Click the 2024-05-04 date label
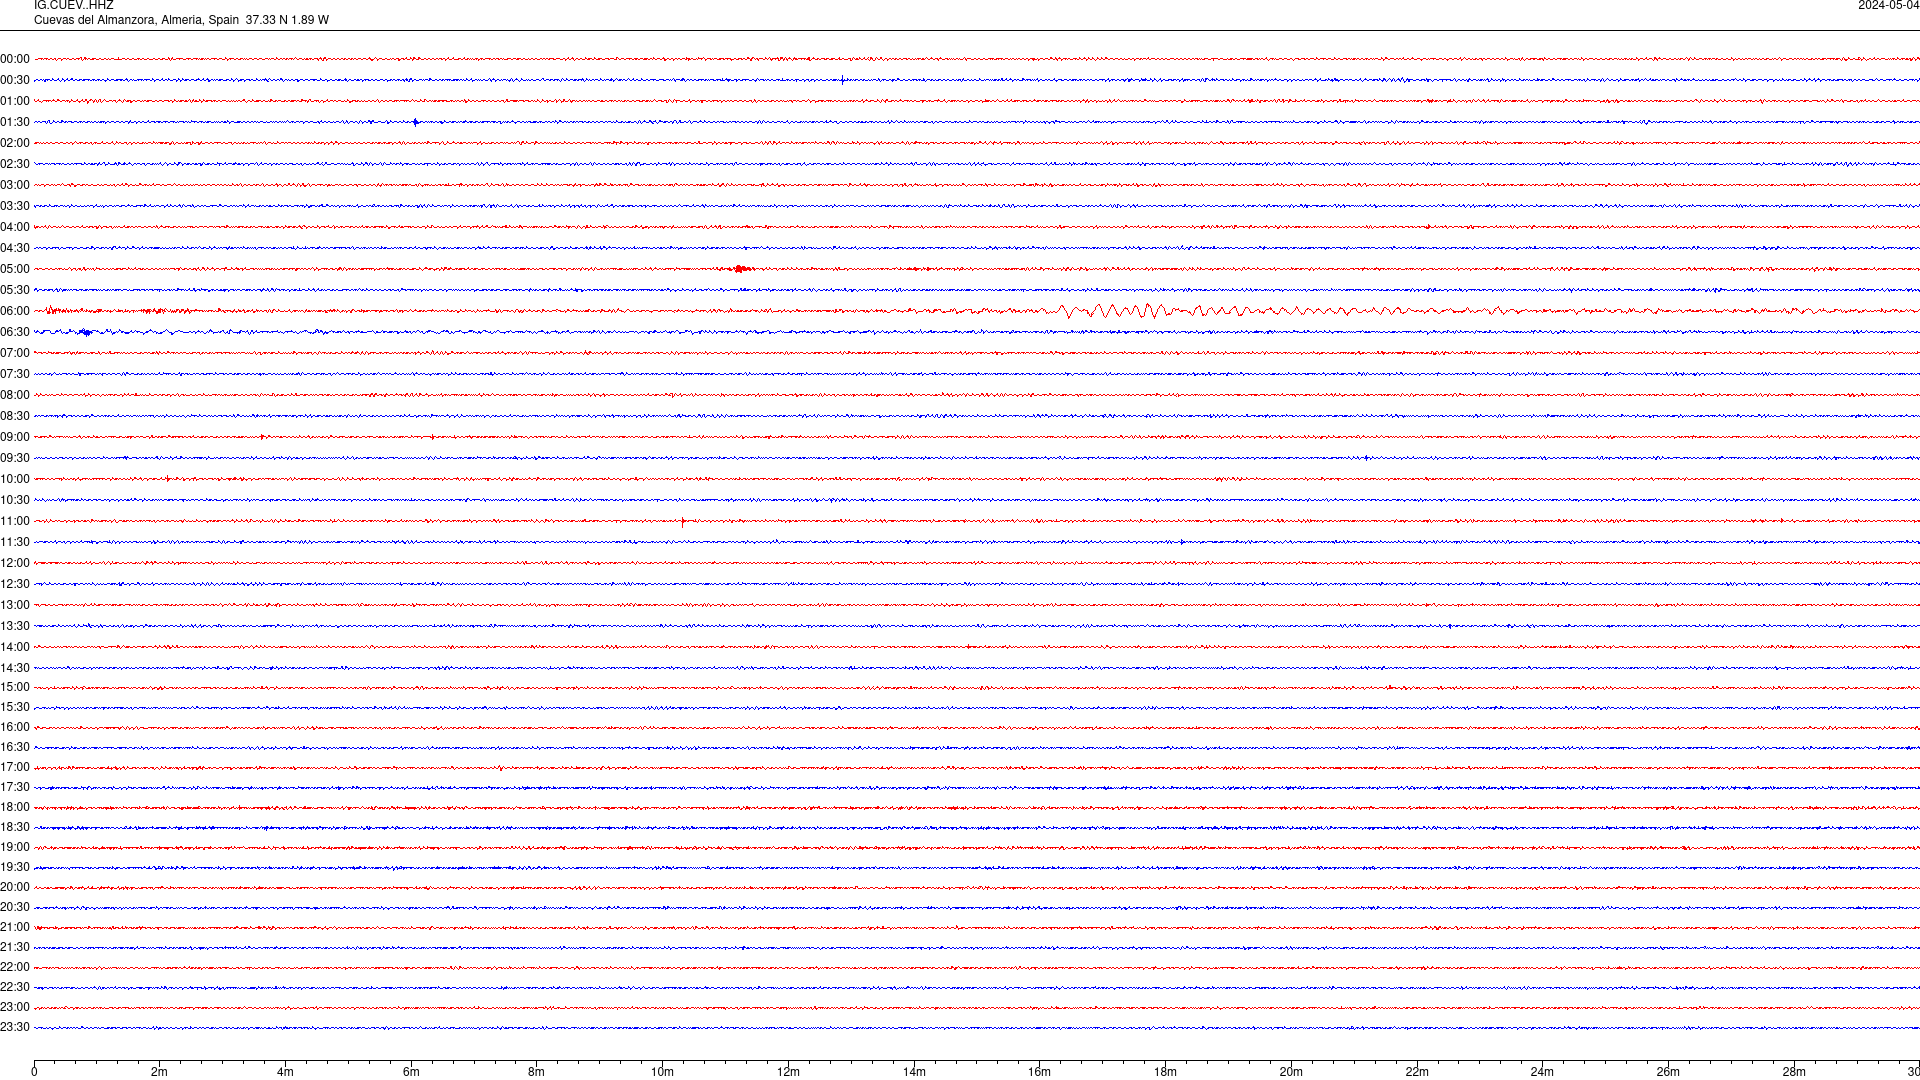 pyautogui.click(x=1888, y=6)
